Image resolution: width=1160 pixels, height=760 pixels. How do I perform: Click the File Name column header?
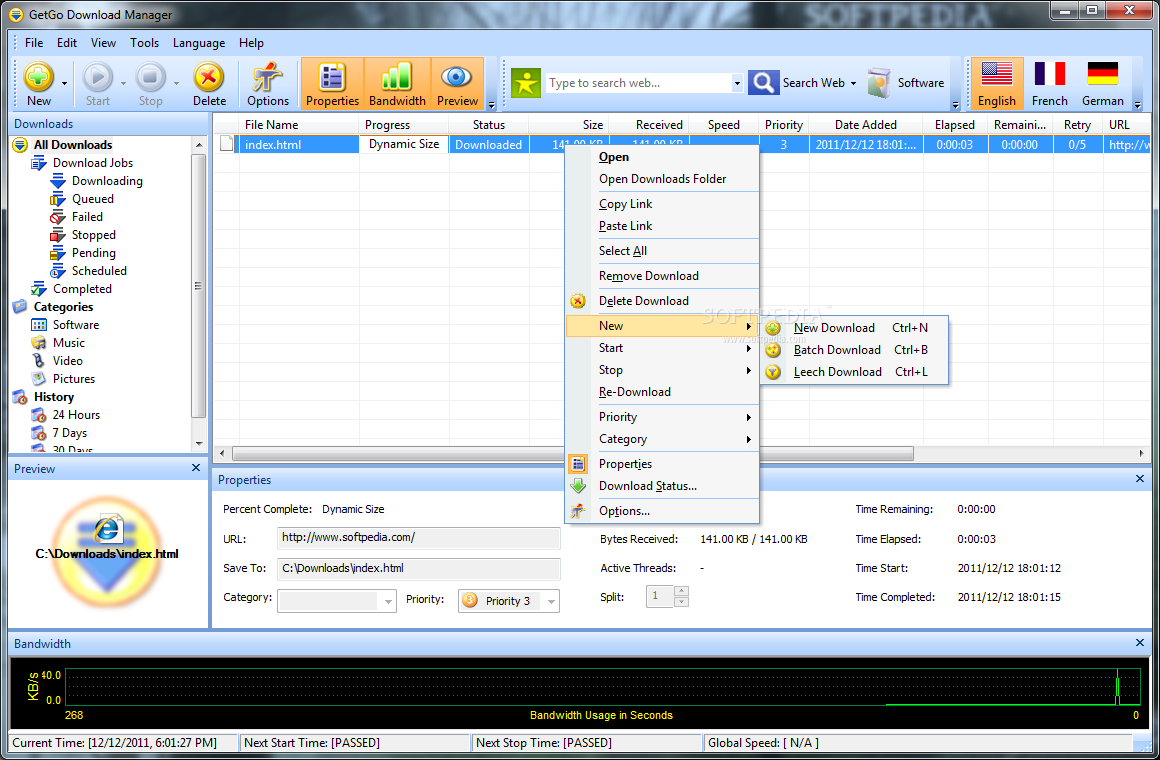(x=300, y=125)
